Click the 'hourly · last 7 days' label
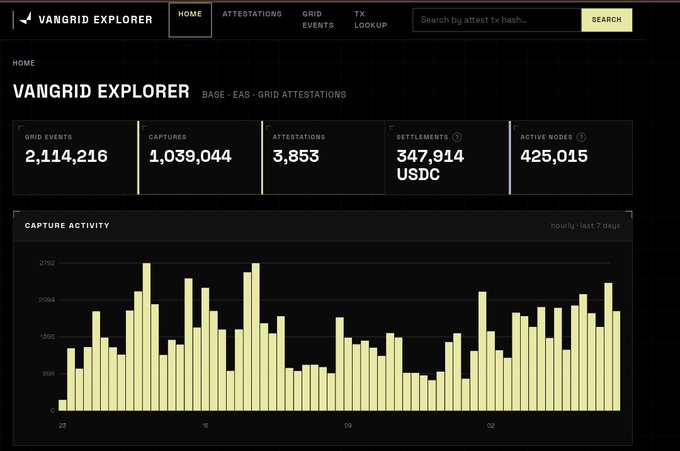Image resolution: width=680 pixels, height=451 pixels. pos(585,226)
